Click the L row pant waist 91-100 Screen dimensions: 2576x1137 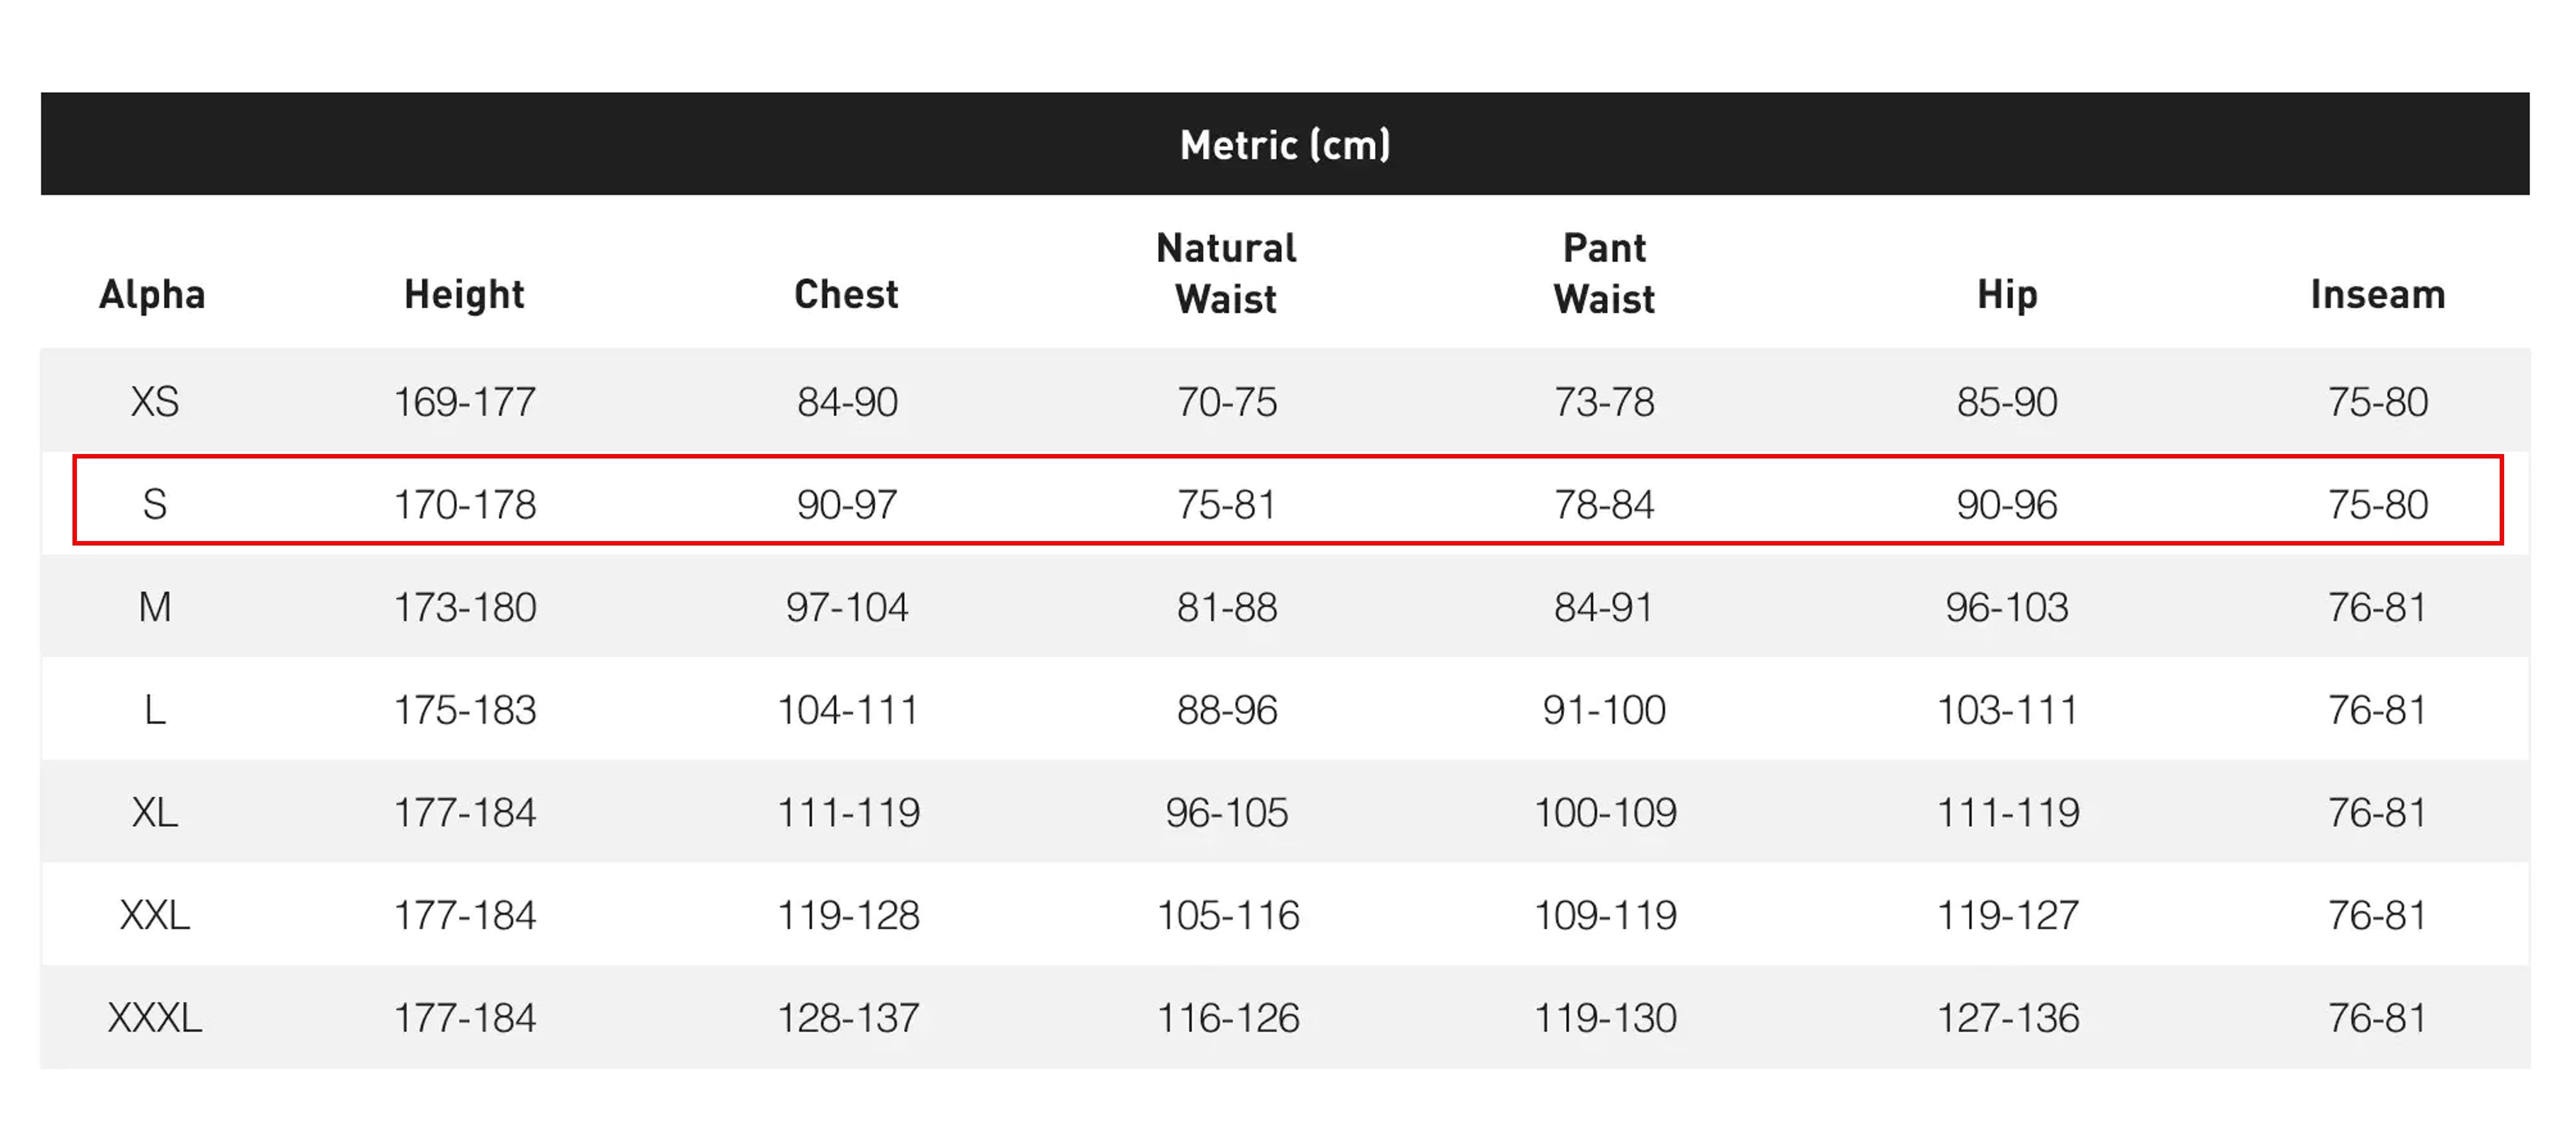pyautogui.click(x=1604, y=710)
